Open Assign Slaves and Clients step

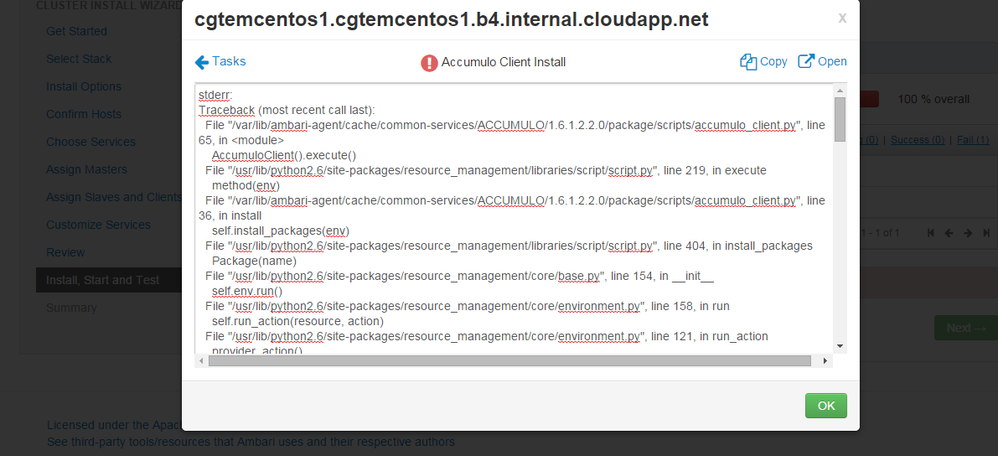pyautogui.click(x=113, y=197)
